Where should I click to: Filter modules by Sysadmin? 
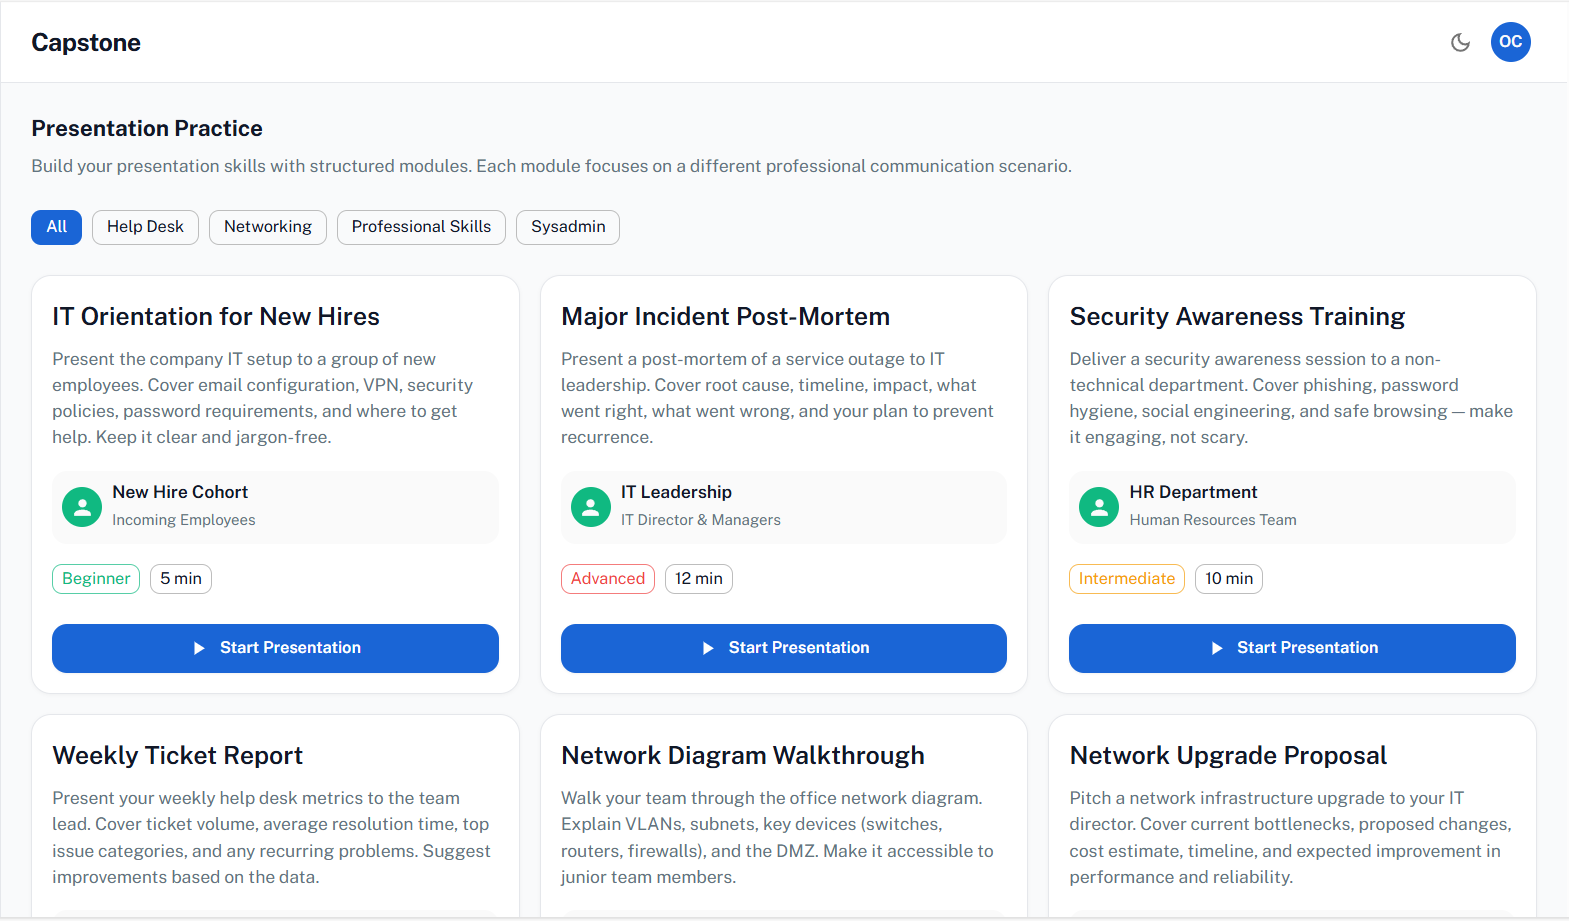pos(568,227)
